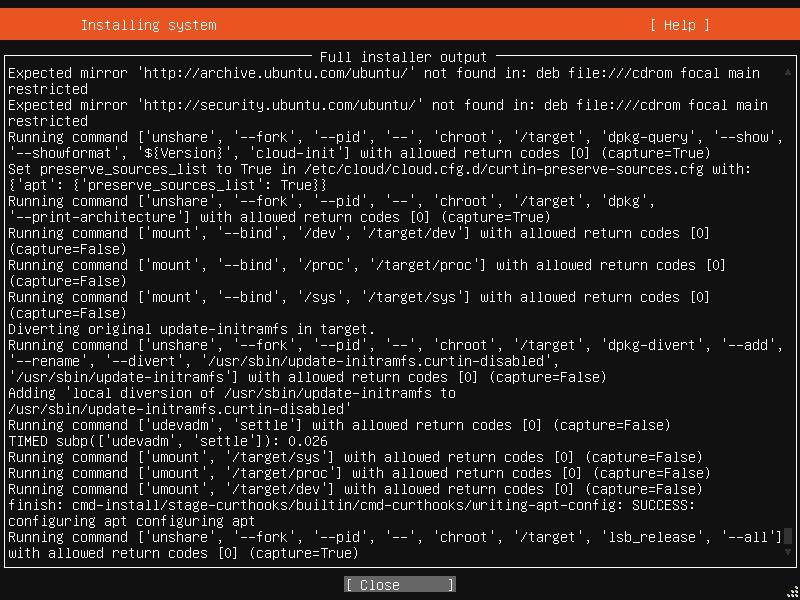Image resolution: width=800 pixels, height=600 pixels.
Task: Click the 'Full installer output' panel title
Action: [x=403, y=57]
